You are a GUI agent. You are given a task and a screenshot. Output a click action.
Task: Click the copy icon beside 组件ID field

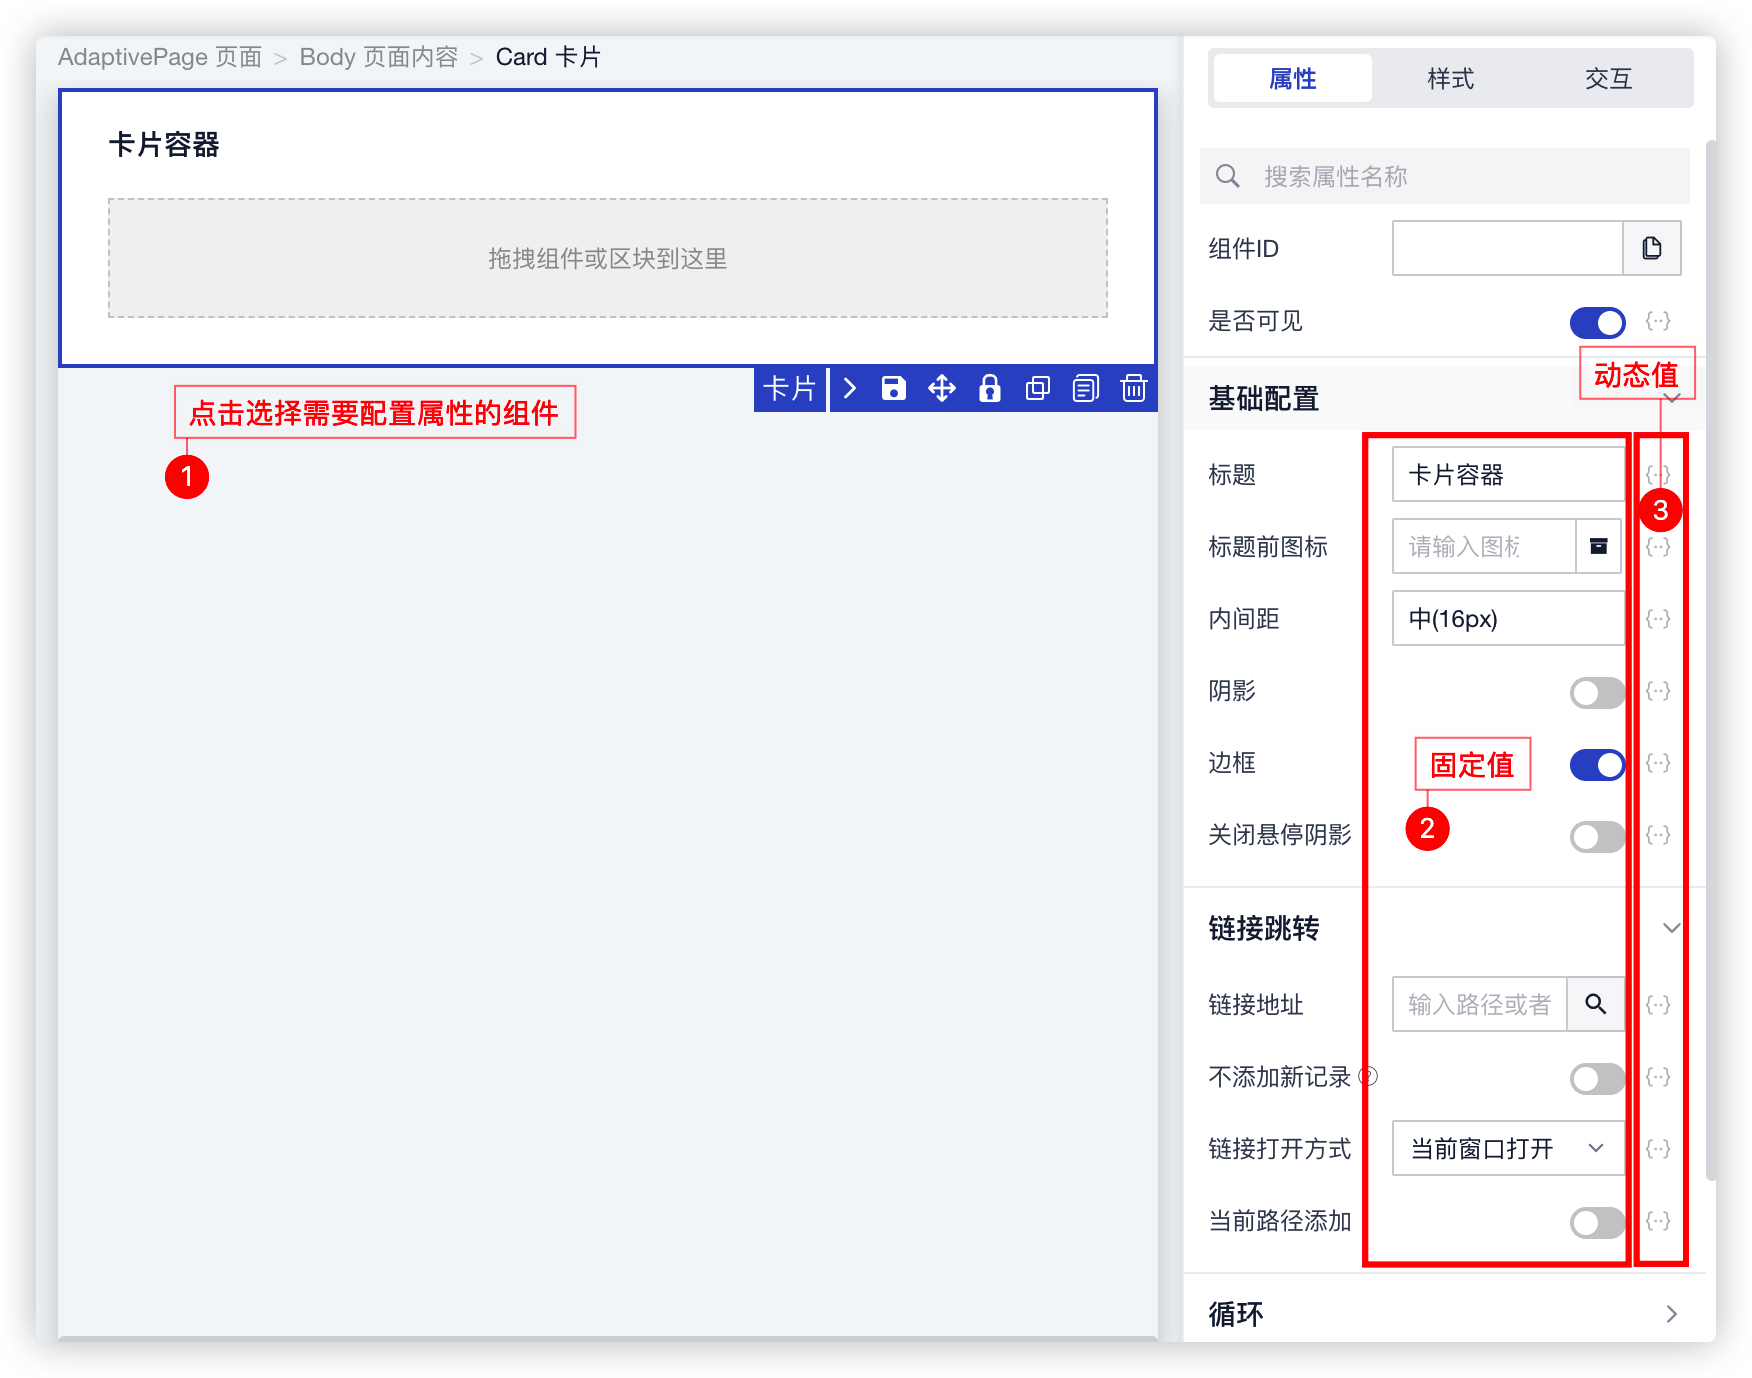pos(1651,248)
